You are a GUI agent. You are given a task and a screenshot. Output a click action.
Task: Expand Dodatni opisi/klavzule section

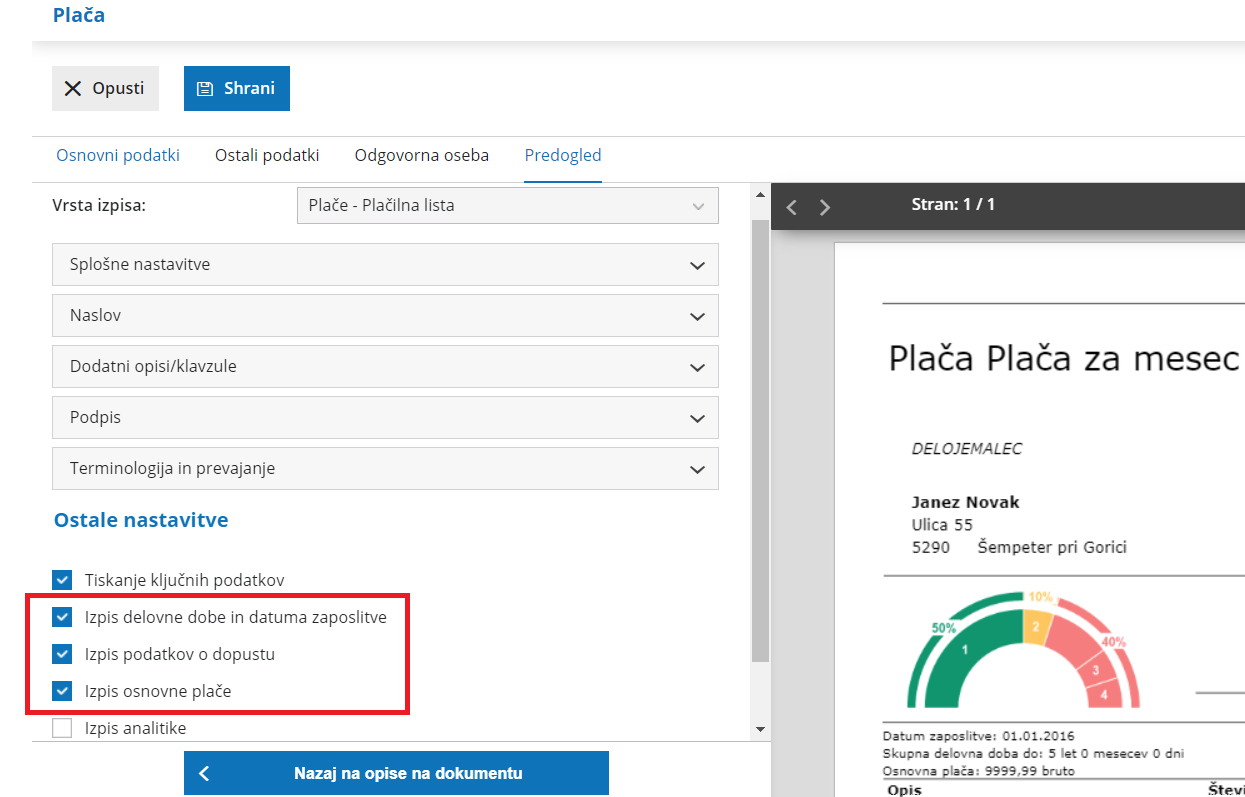click(385, 366)
